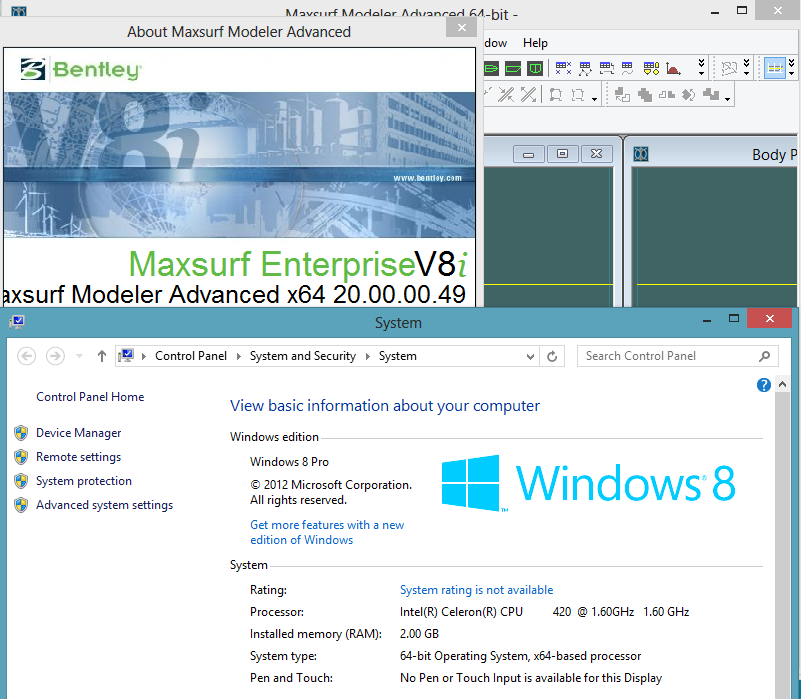This screenshot has height=699, width=801.
Task: Go back in the System window
Action: 27,356
